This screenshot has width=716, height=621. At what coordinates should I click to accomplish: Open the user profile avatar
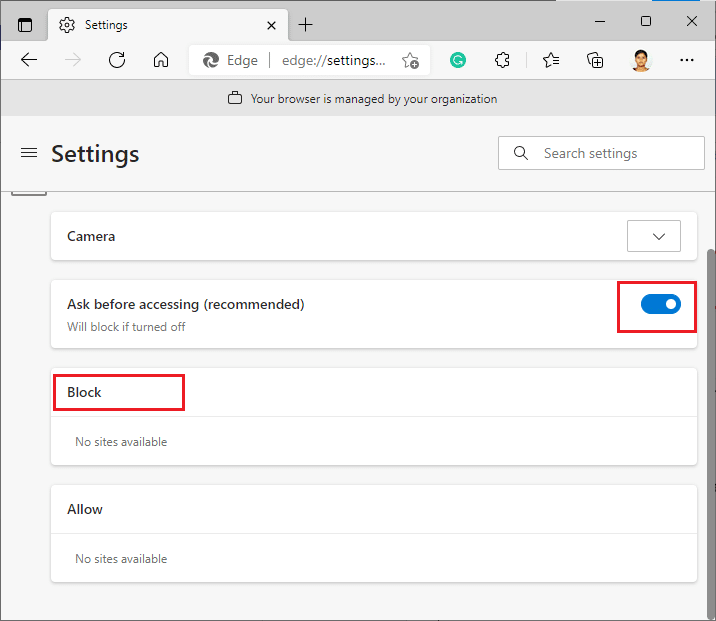click(x=641, y=60)
